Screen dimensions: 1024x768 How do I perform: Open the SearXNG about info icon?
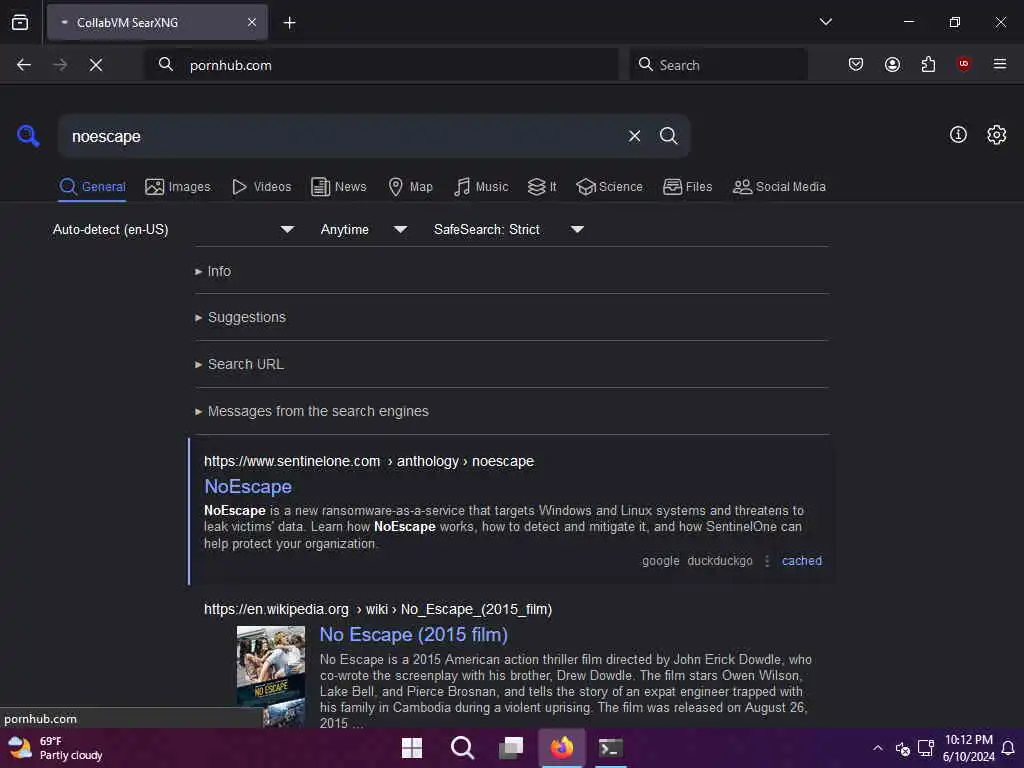click(x=958, y=135)
